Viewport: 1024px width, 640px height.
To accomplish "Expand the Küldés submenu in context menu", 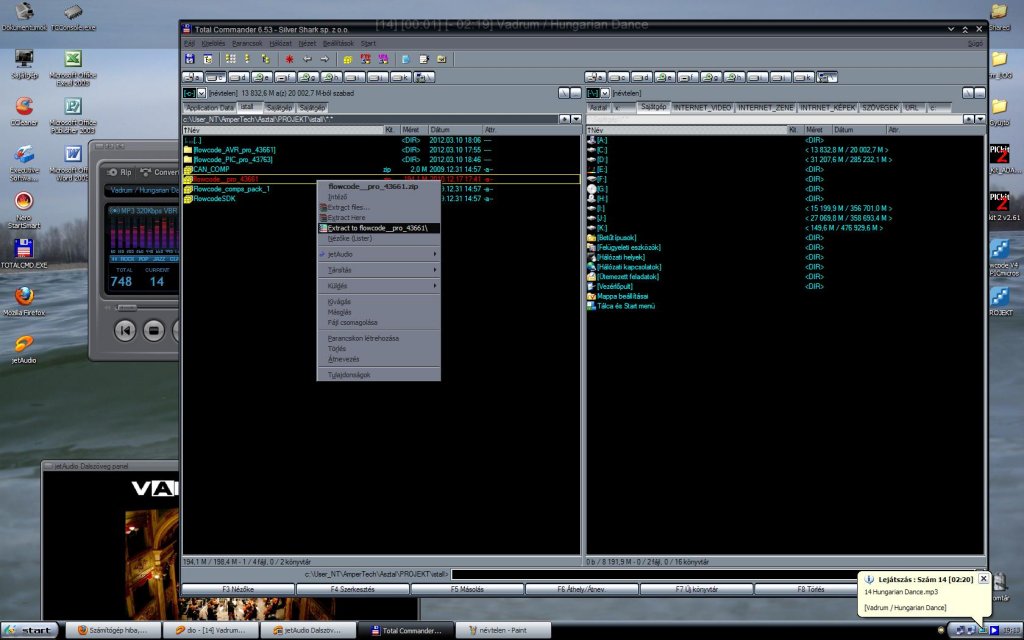I will point(378,285).
